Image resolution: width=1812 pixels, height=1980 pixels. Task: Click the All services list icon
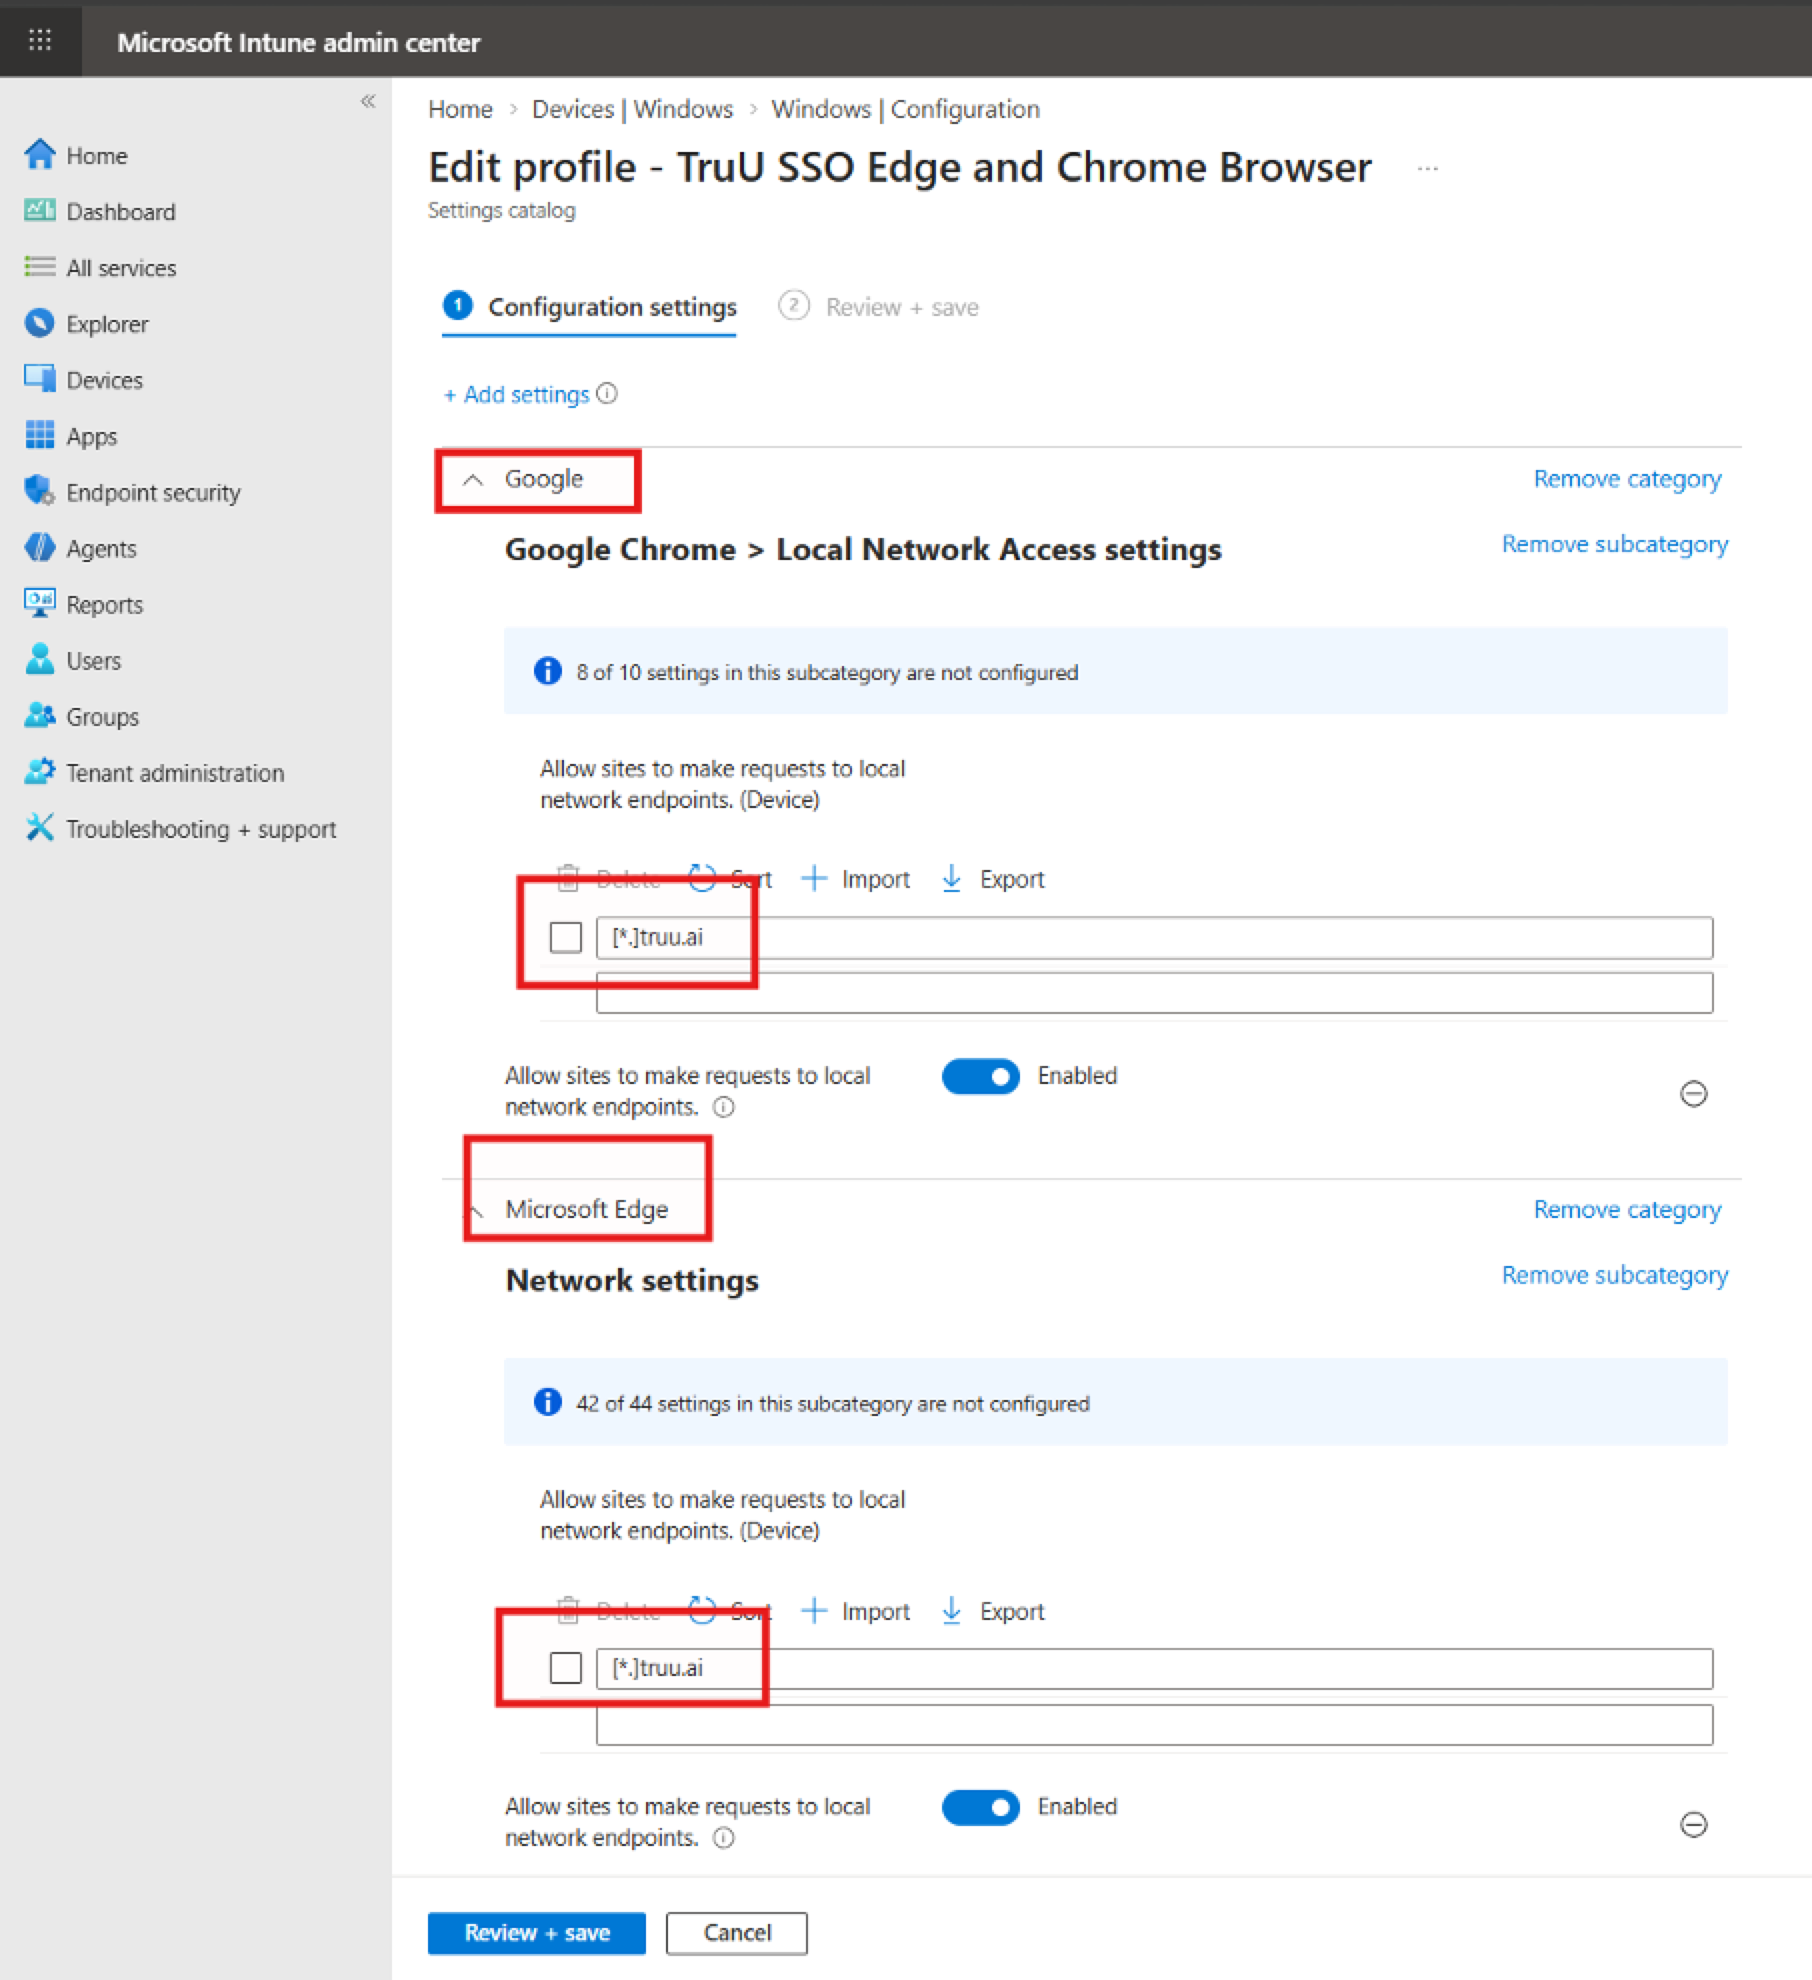[40, 267]
